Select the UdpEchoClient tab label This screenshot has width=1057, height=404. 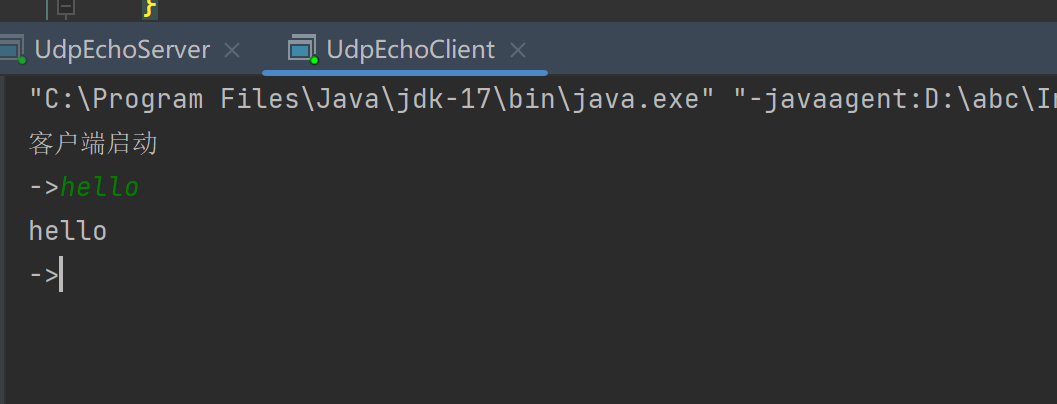click(x=410, y=49)
